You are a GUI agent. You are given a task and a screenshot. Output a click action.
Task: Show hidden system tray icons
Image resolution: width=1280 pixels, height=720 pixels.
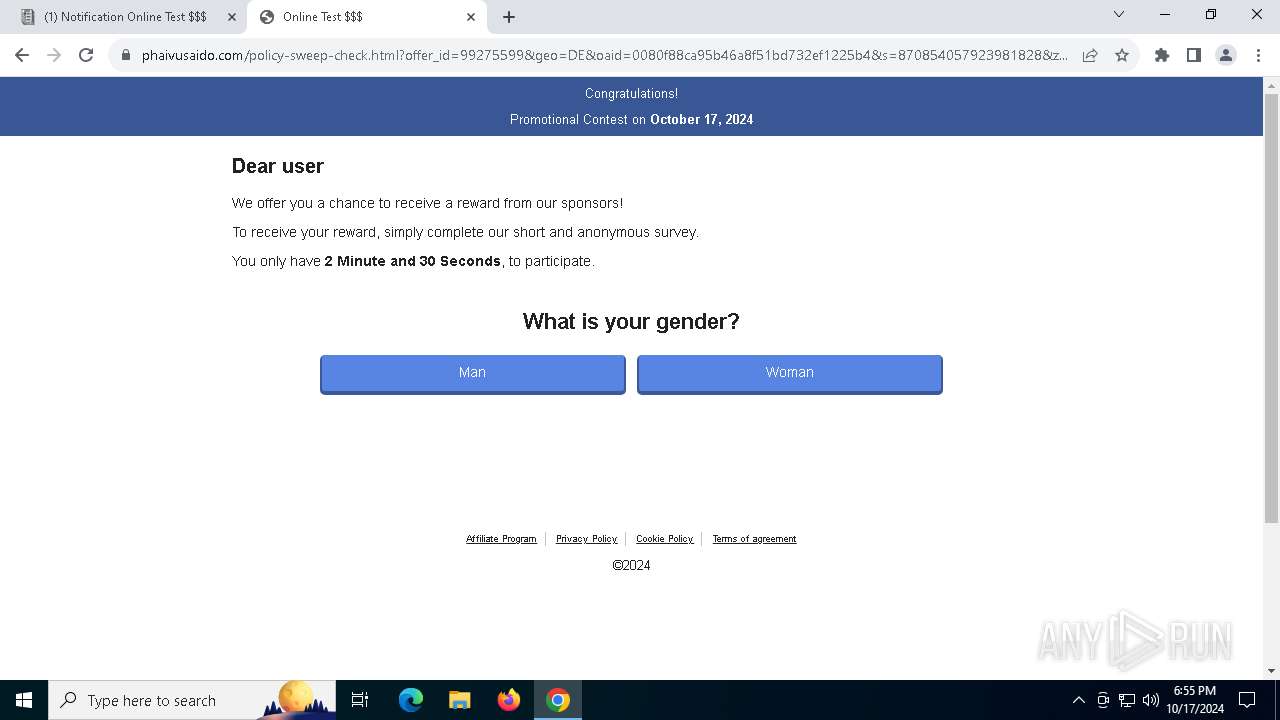tap(1078, 700)
